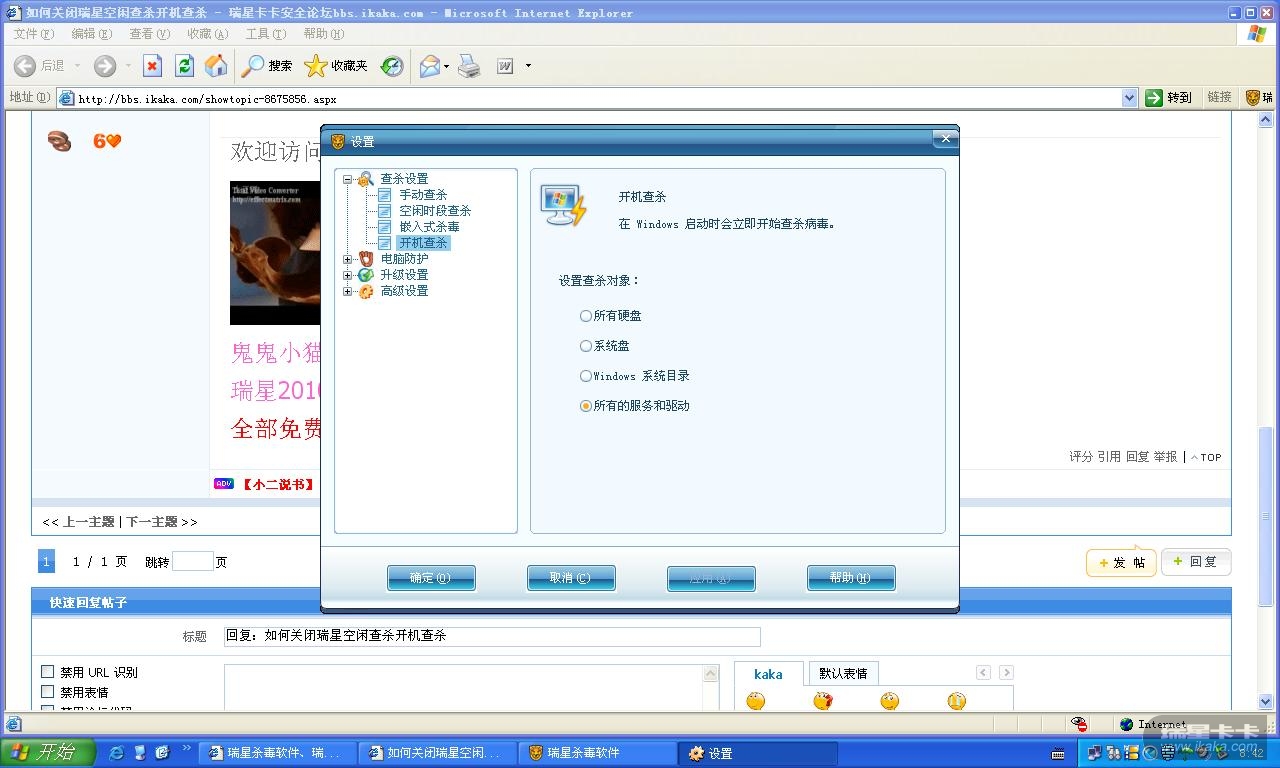Open the 文件(F) menu
1280x768 pixels.
click(32, 34)
